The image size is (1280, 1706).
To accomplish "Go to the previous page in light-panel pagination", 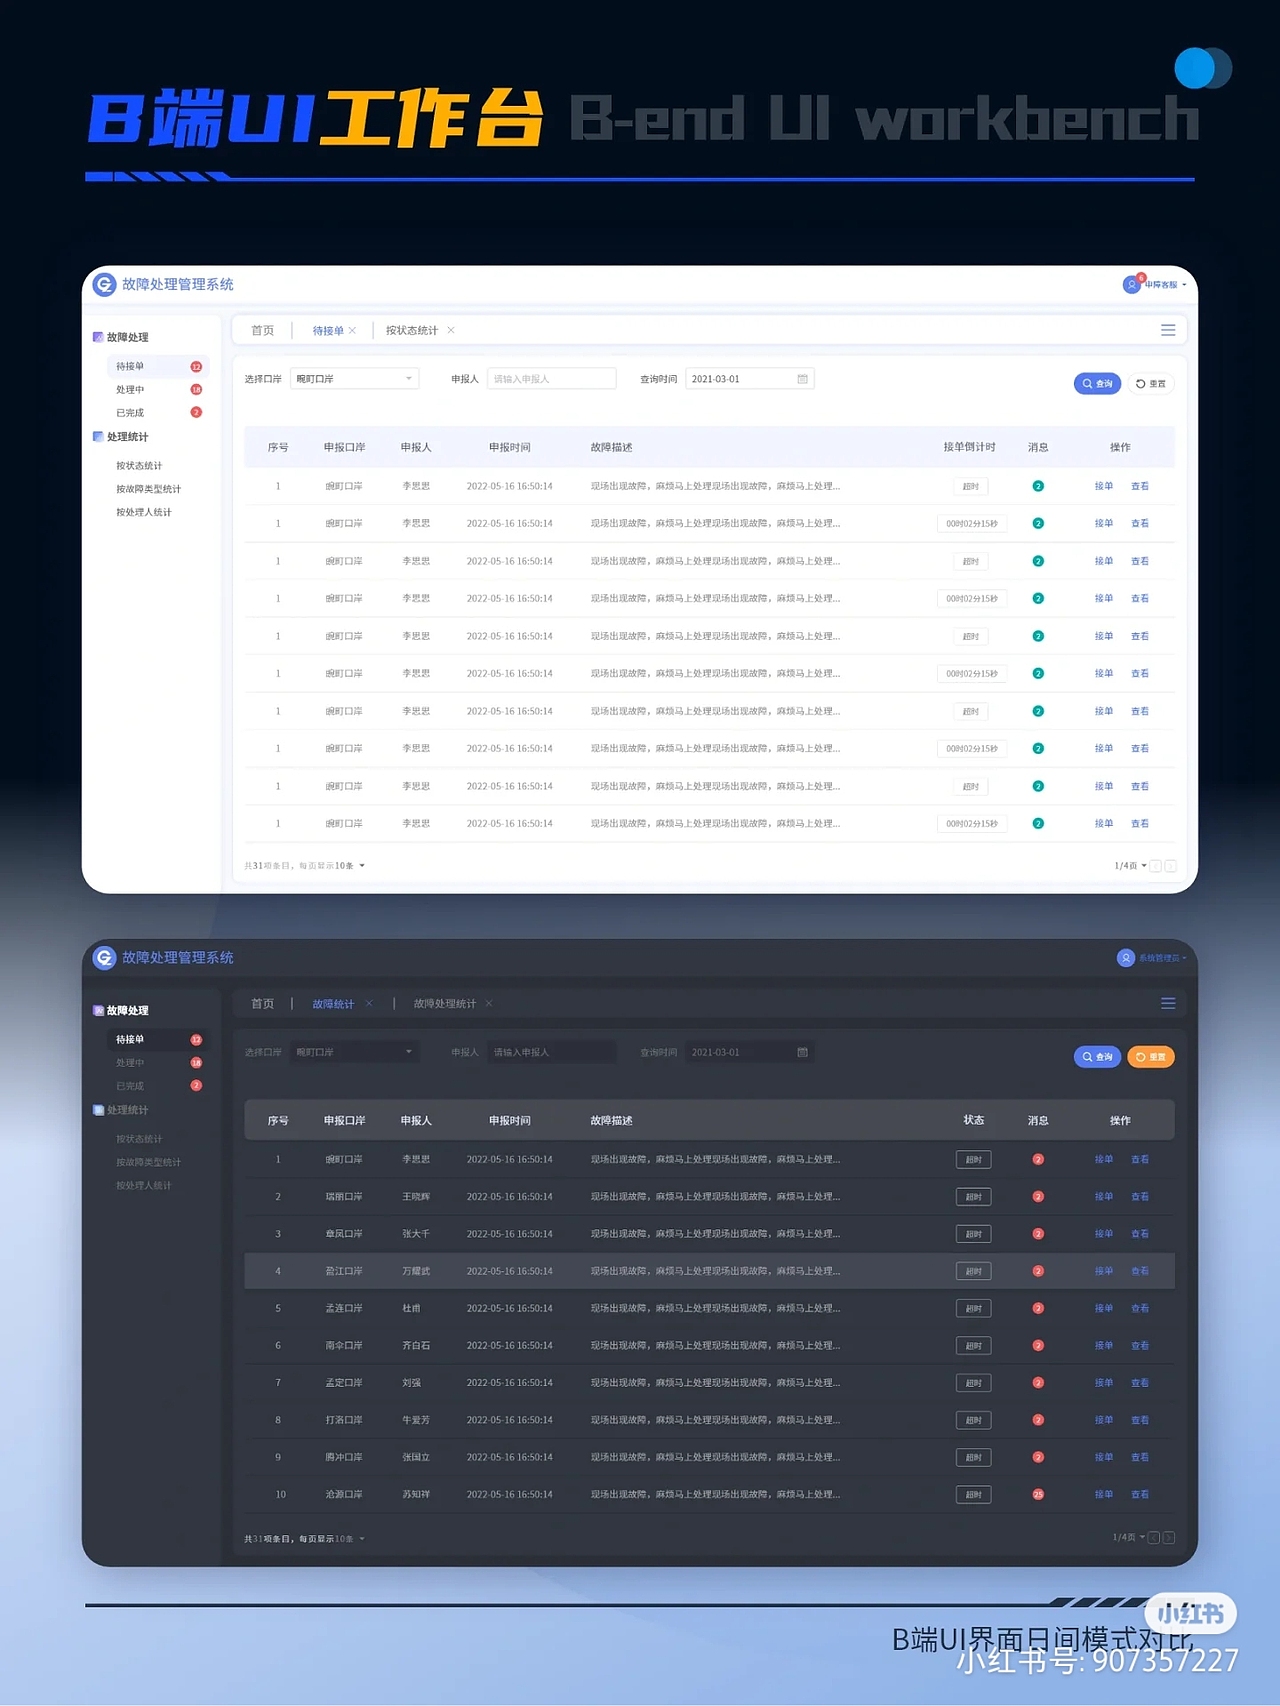I will click(x=1156, y=866).
